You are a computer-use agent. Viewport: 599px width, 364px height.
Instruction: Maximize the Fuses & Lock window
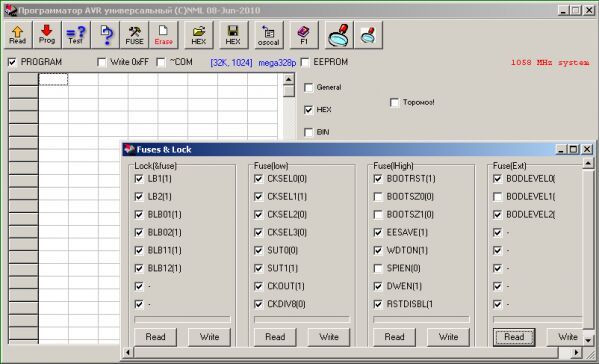[574, 149]
